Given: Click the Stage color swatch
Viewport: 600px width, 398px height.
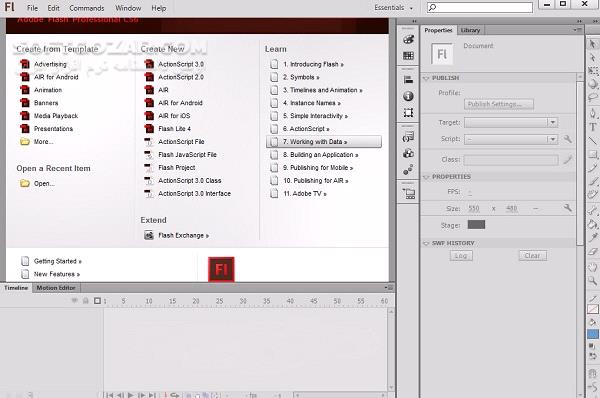Looking at the screenshot, I should click(x=476, y=224).
